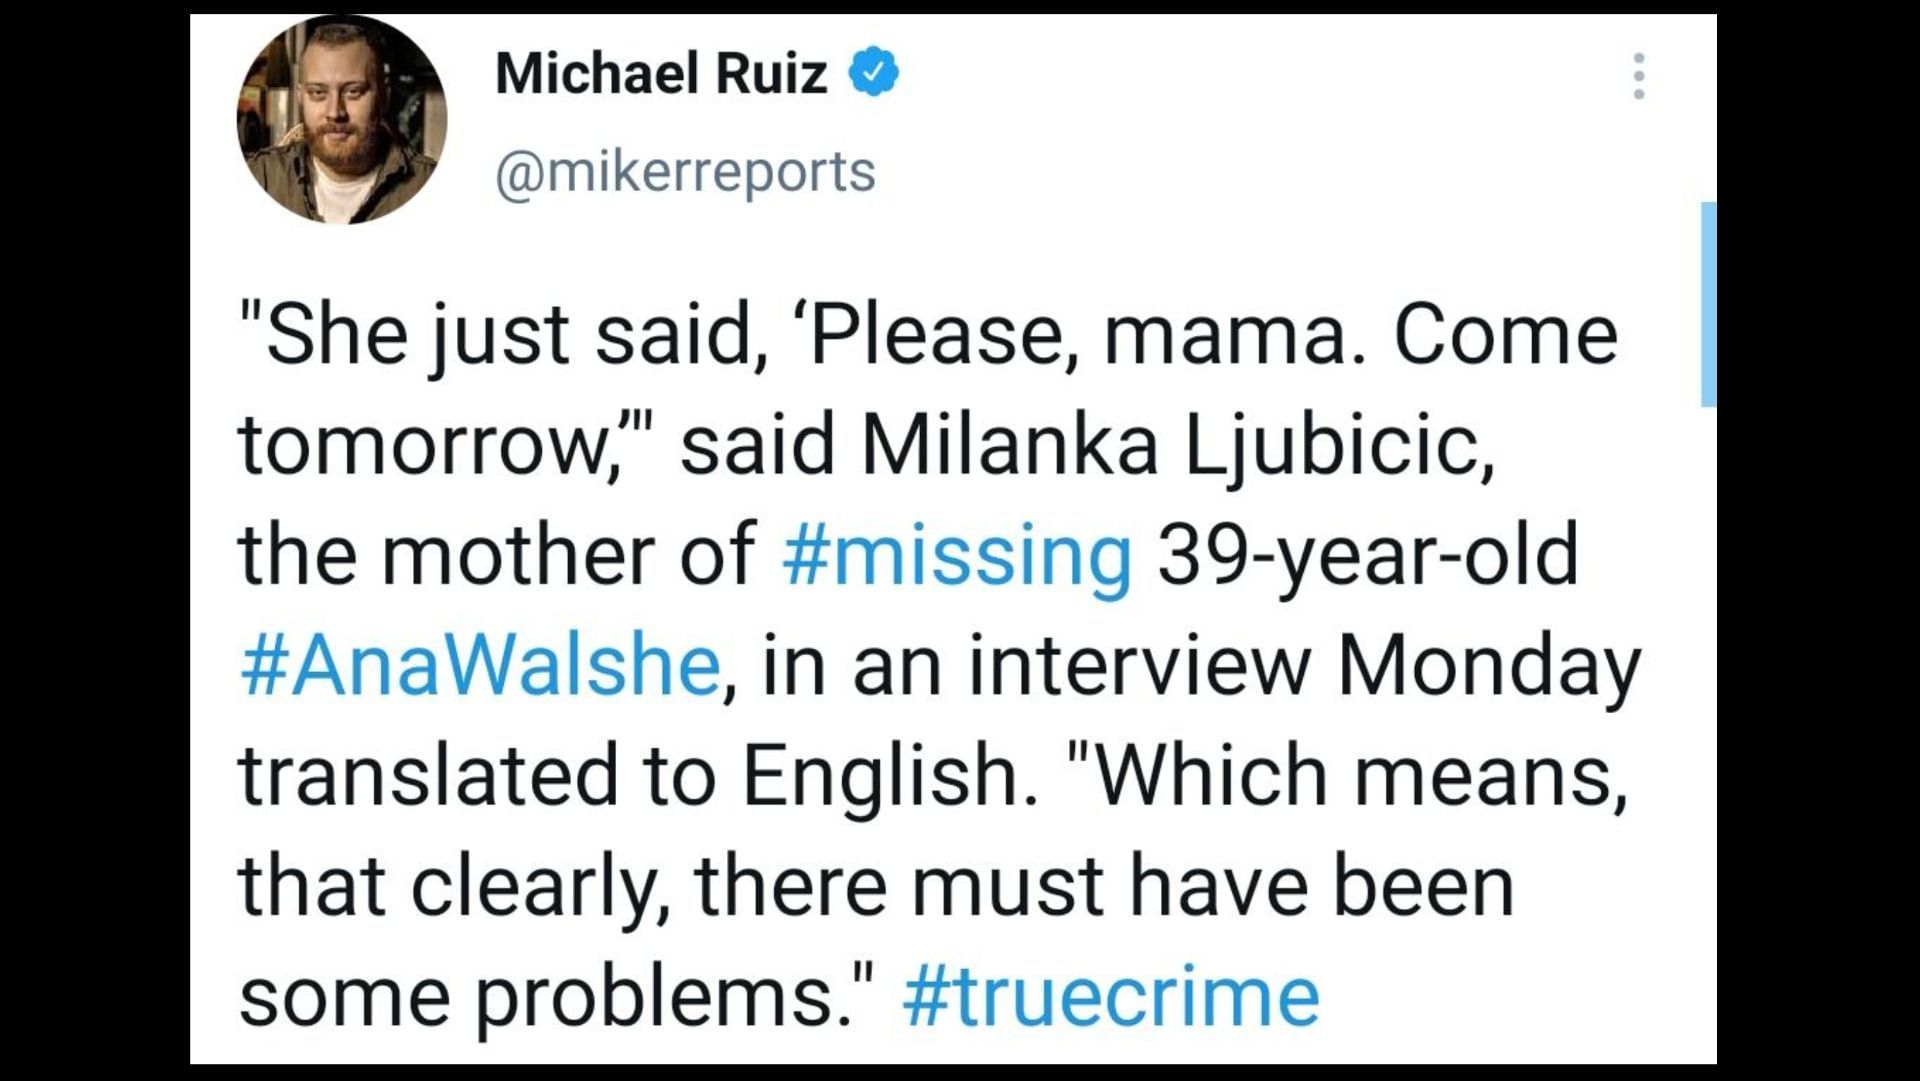Select the tweet body text
Screen dimensions: 1920x1081
pyautogui.click(x=900, y=660)
